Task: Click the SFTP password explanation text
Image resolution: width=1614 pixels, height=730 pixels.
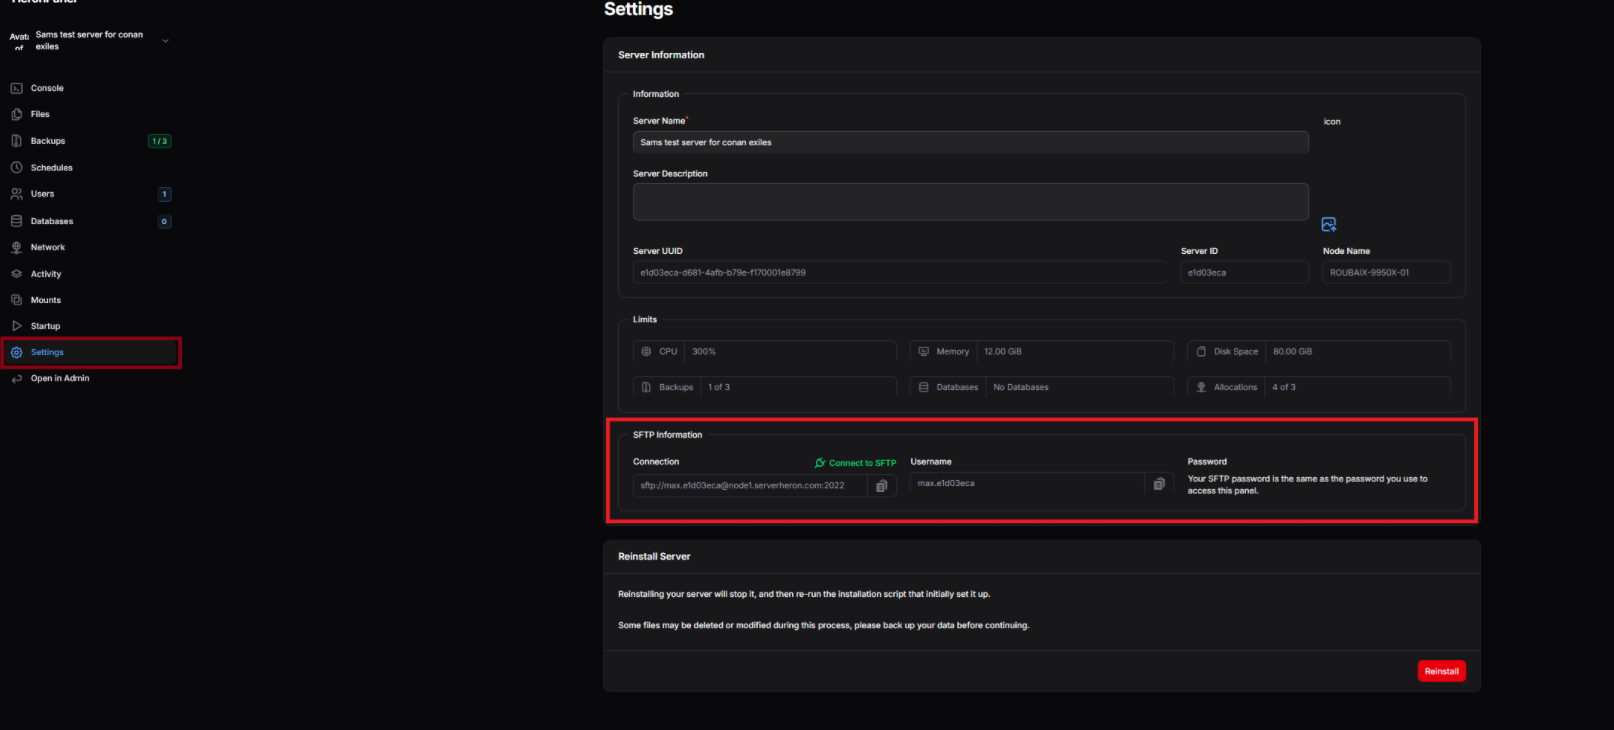Action: pyautogui.click(x=1308, y=485)
